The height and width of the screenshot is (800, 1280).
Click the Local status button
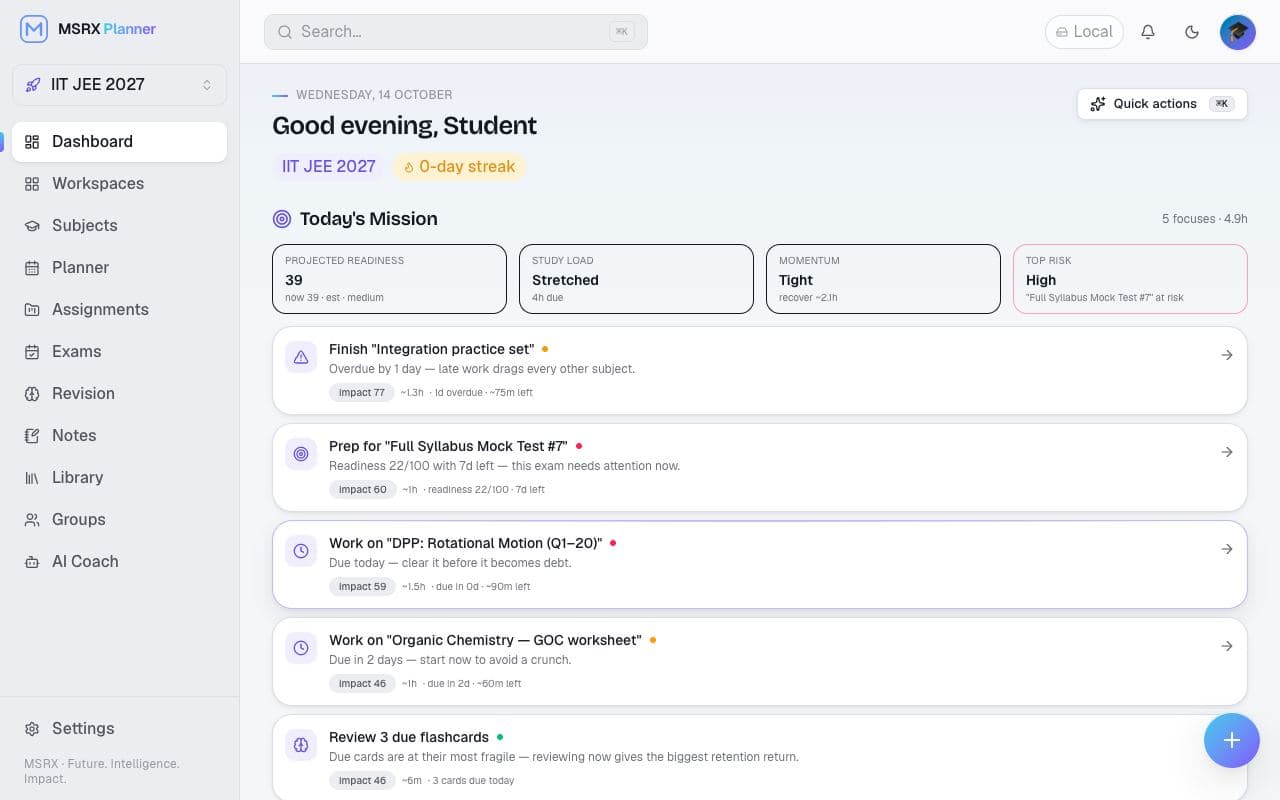(x=1084, y=32)
